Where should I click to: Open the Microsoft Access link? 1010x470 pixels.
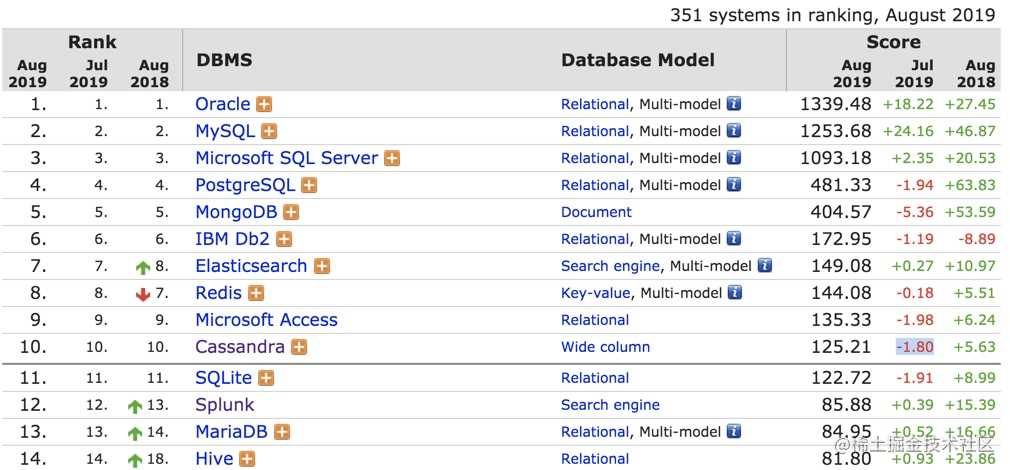267,320
